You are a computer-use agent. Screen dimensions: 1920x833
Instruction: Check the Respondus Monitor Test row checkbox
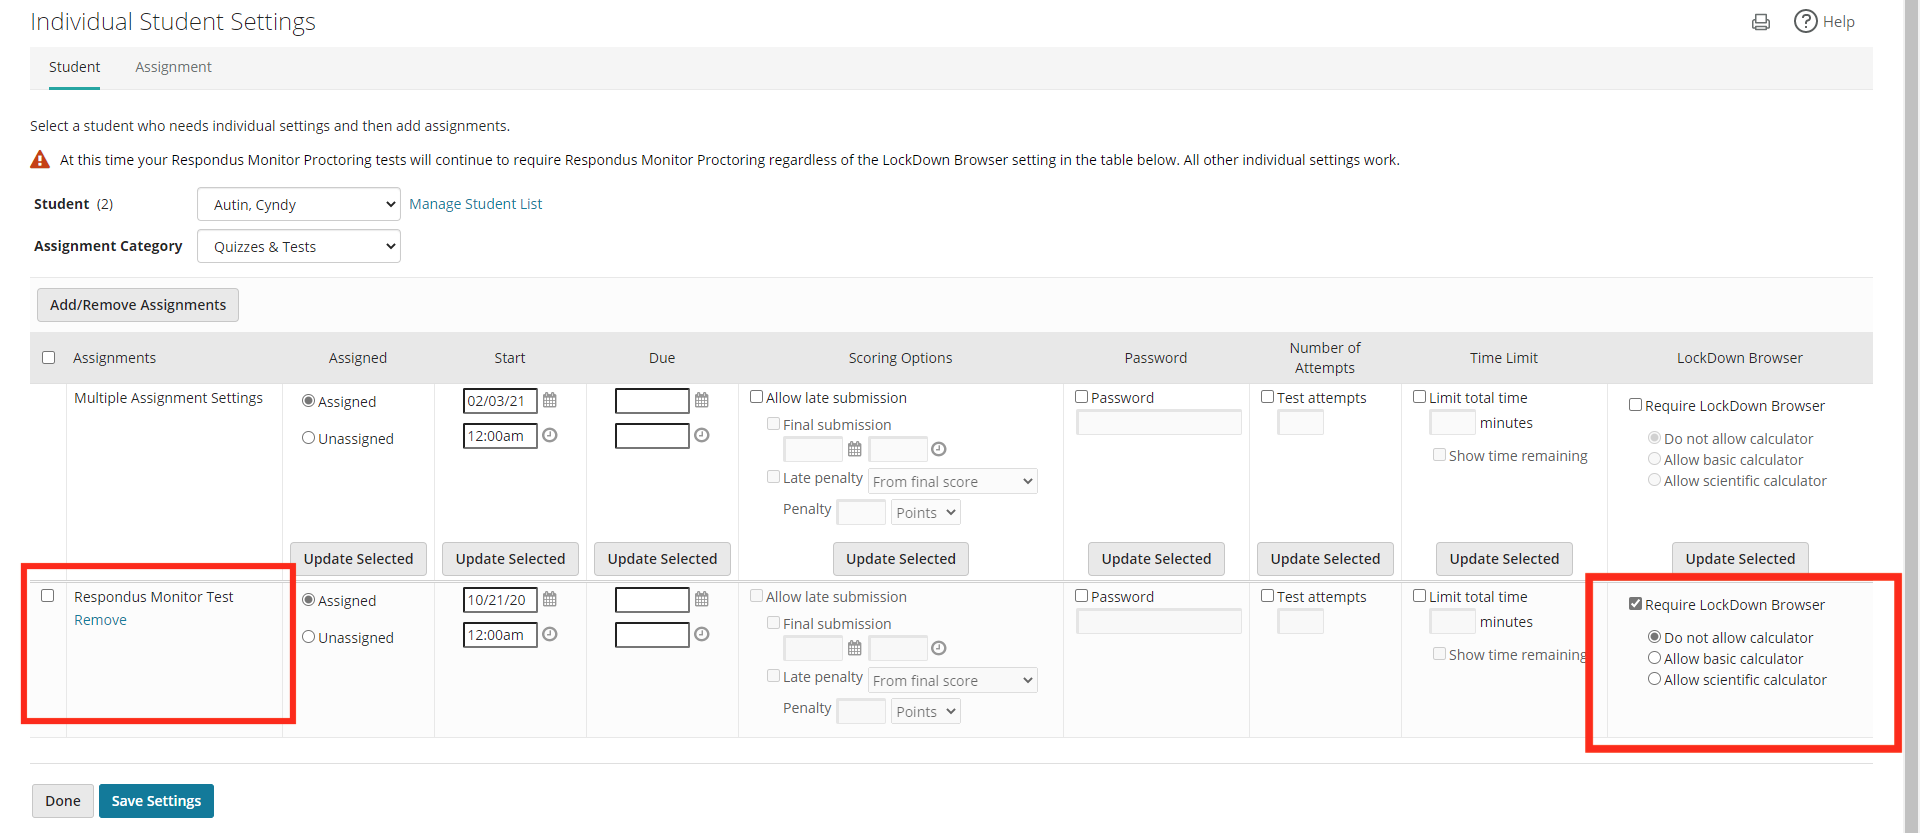[47, 596]
